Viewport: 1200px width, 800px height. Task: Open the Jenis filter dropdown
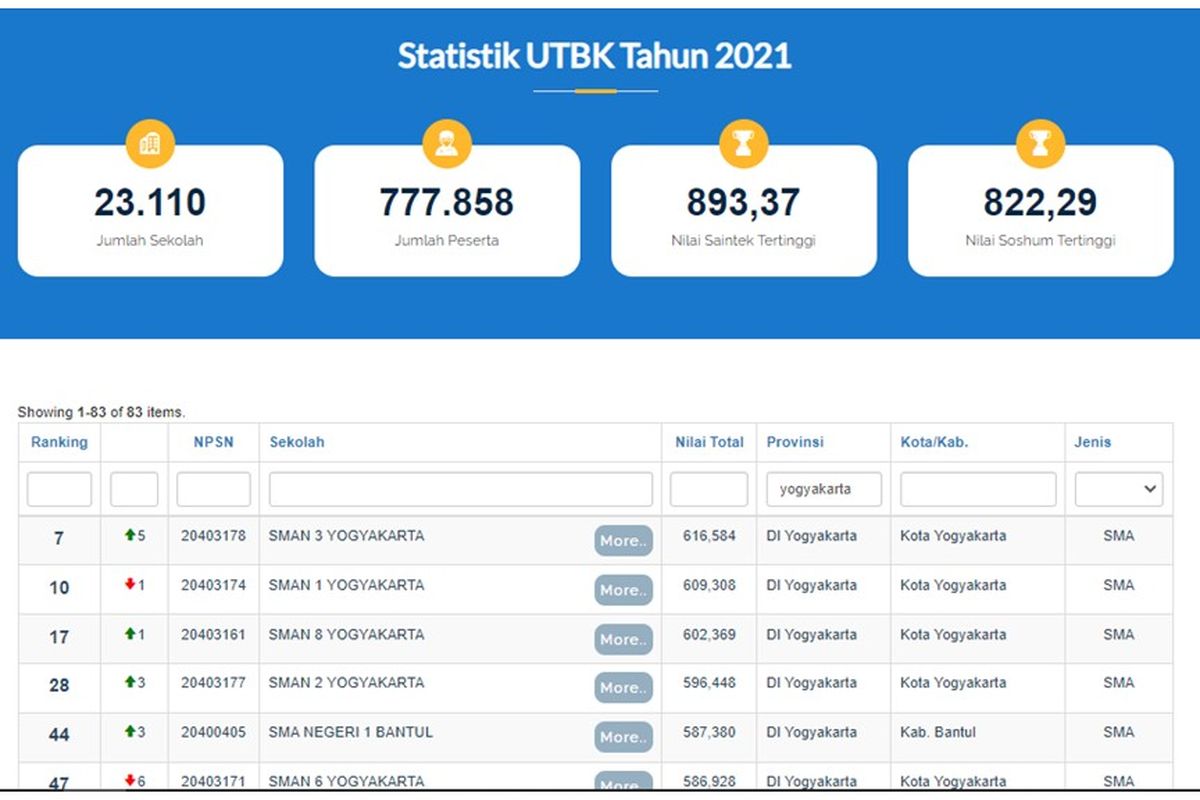(1118, 489)
